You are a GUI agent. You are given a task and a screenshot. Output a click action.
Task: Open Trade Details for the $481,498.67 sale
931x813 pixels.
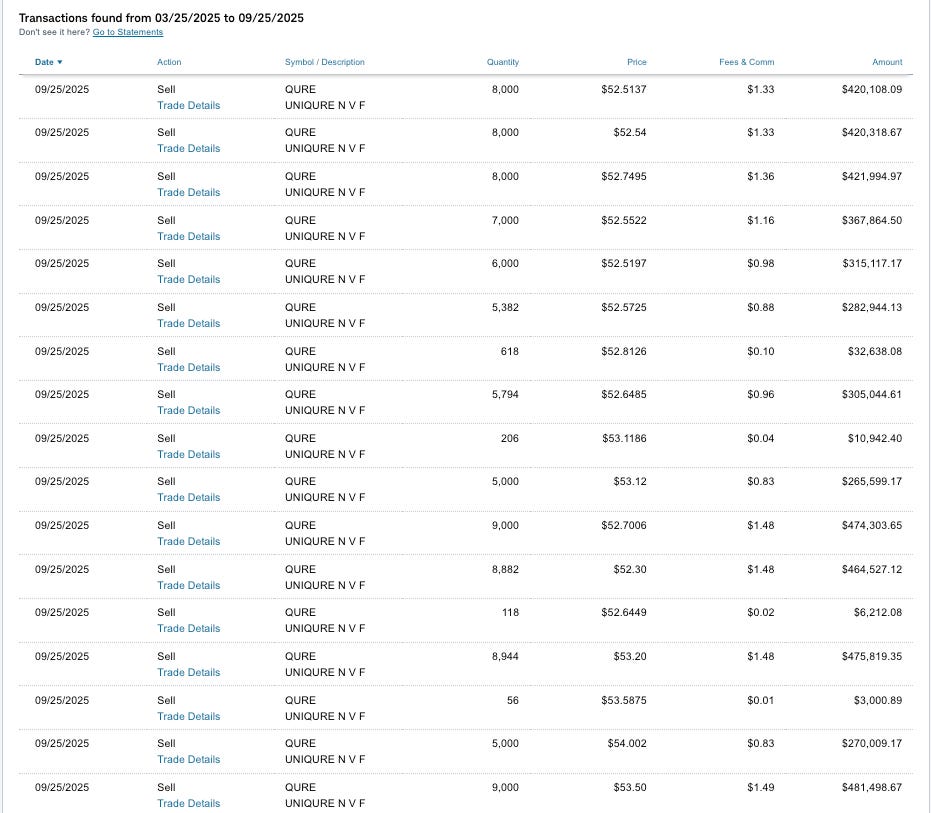tap(189, 803)
